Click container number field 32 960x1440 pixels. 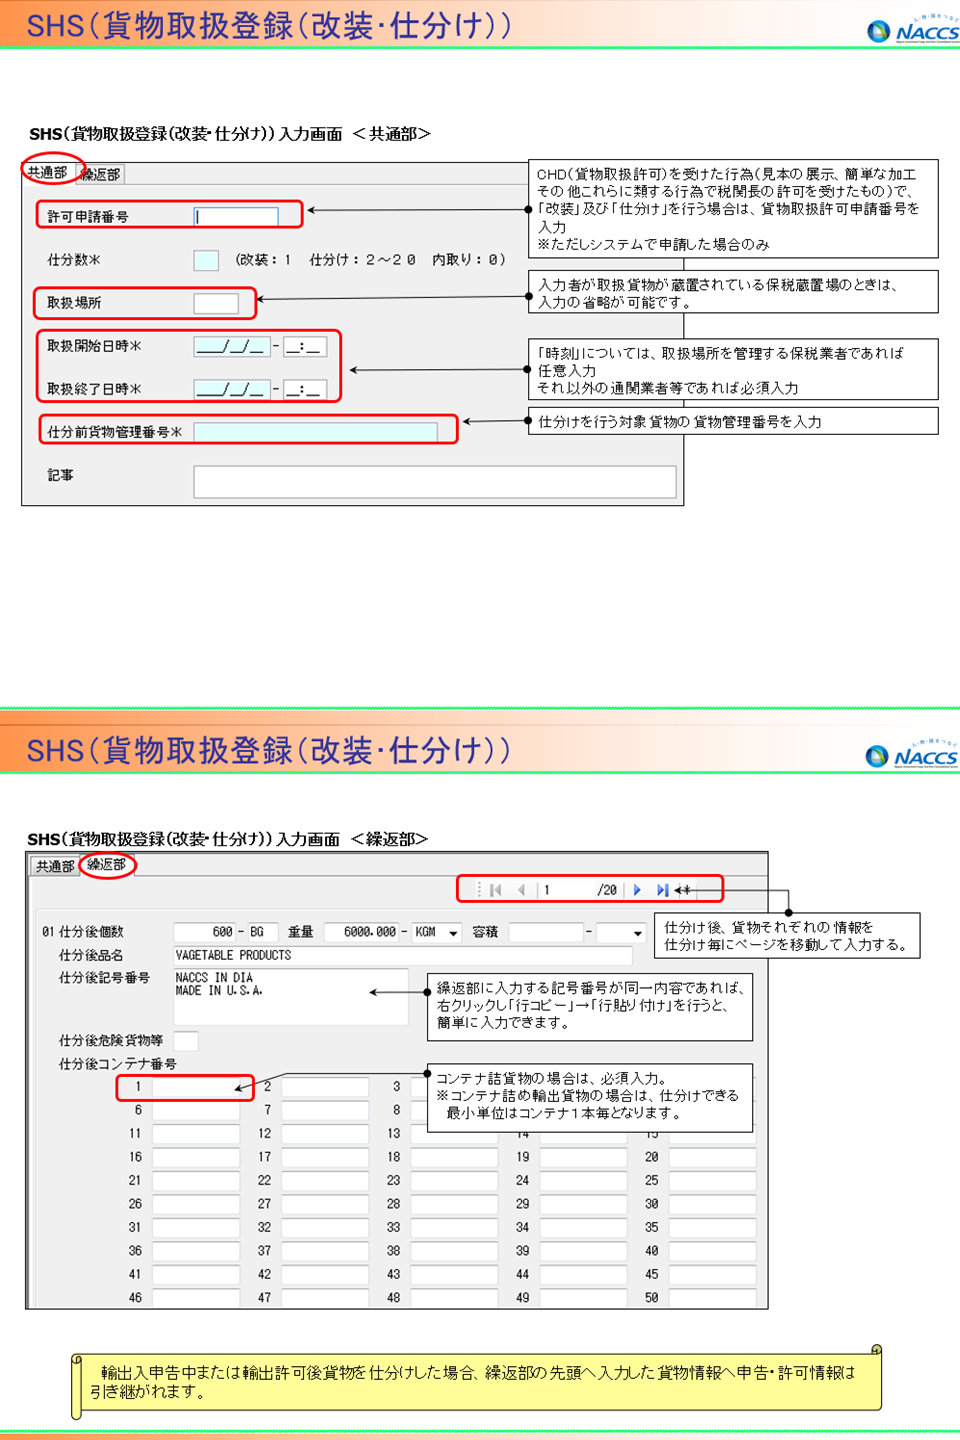(x=325, y=1228)
